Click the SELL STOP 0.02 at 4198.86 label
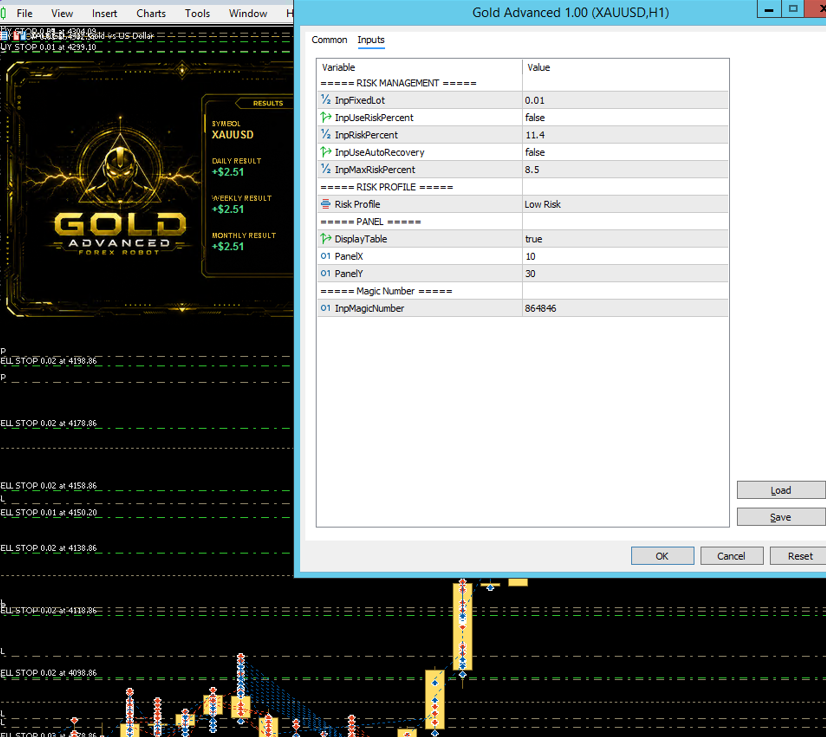 (x=48, y=361)
